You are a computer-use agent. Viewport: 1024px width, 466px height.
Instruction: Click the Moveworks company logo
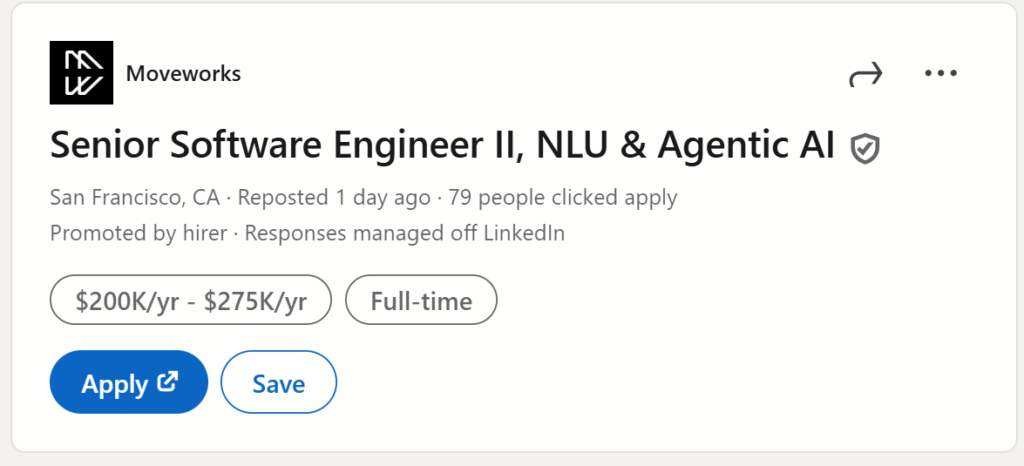click(x=81, y=73)
